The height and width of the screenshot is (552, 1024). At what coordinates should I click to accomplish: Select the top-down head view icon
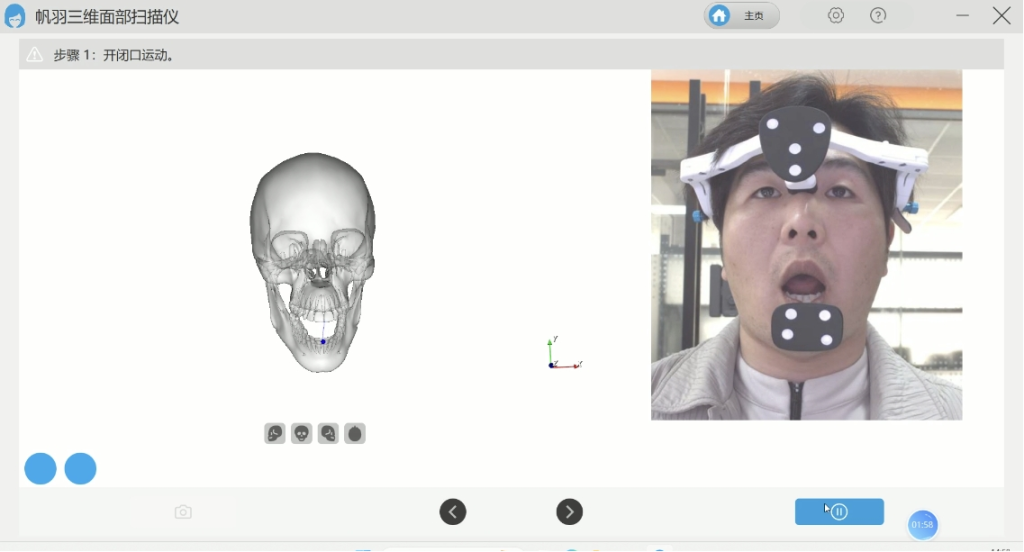click(x=355, y=434)
